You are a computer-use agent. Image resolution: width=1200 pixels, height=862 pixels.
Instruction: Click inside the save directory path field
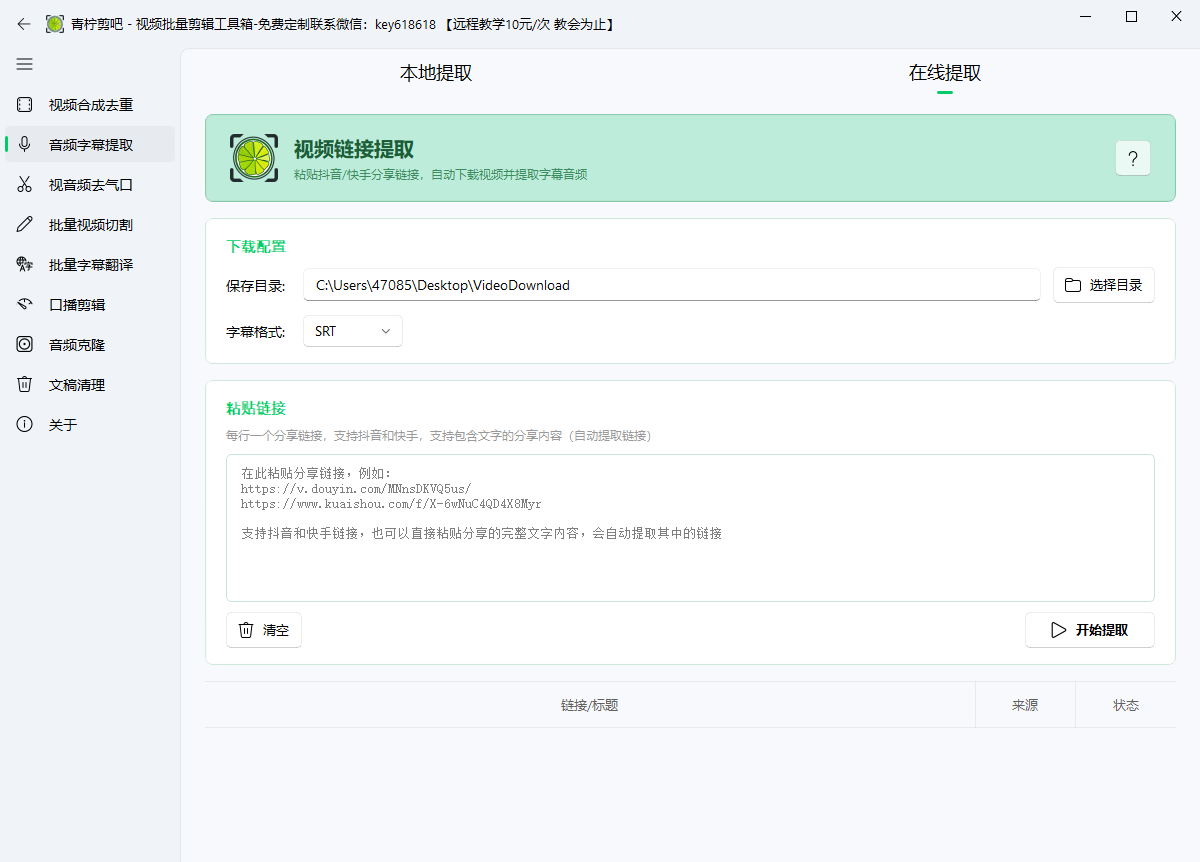point(670,284)
